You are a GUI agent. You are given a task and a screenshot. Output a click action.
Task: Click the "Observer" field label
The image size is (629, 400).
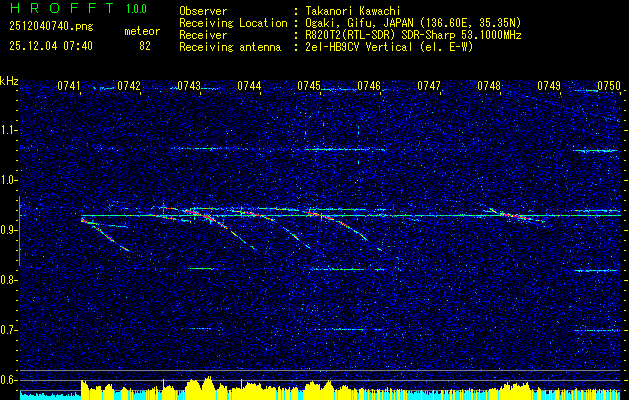(x=203, y=11)
